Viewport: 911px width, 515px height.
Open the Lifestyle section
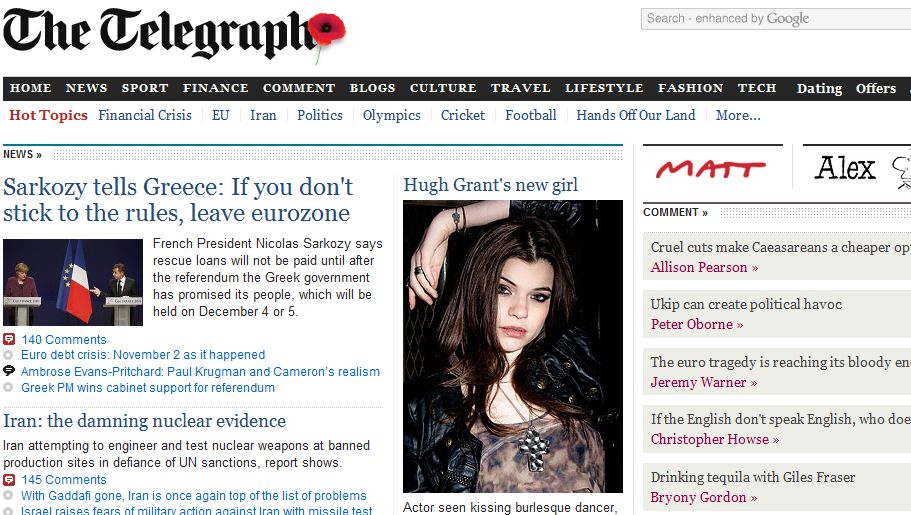click(604, 88)
